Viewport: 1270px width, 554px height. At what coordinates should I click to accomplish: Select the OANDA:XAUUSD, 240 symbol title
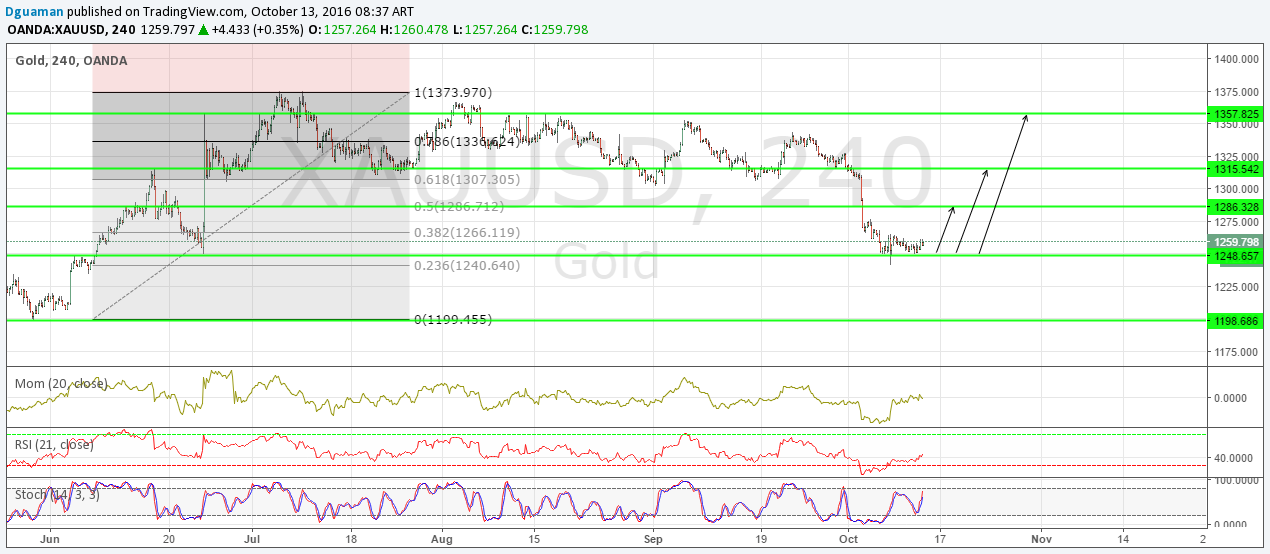coord(72,30)
